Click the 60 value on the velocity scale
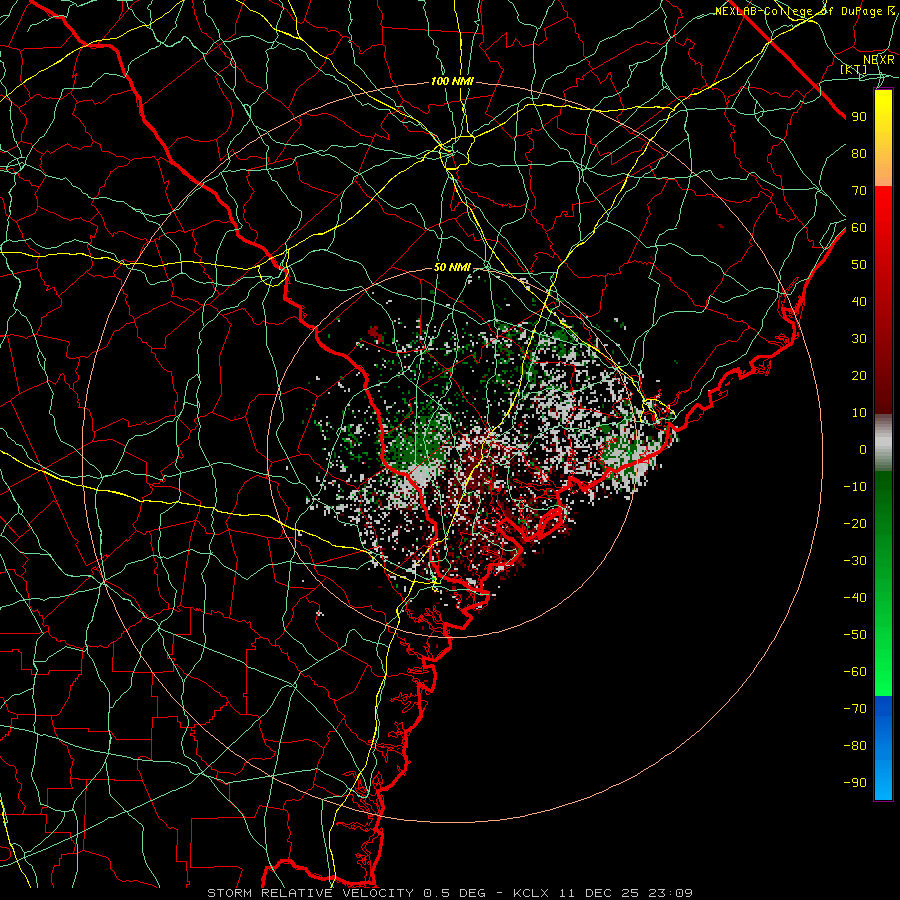The image size is (900, 900). 859,228
